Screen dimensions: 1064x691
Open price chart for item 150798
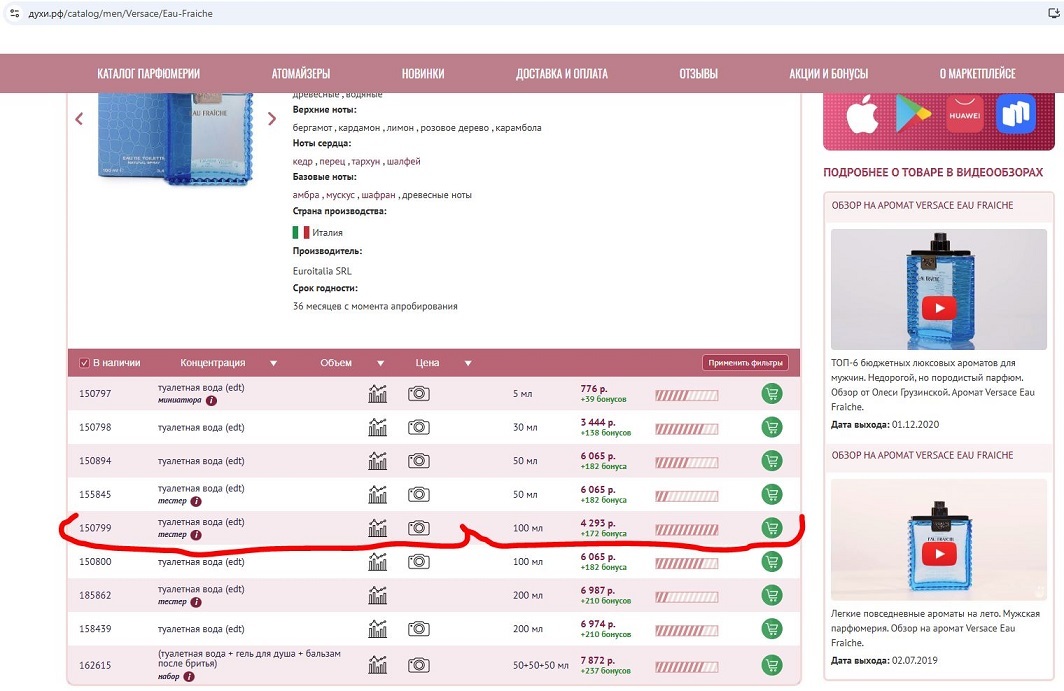tap(377, 427)
